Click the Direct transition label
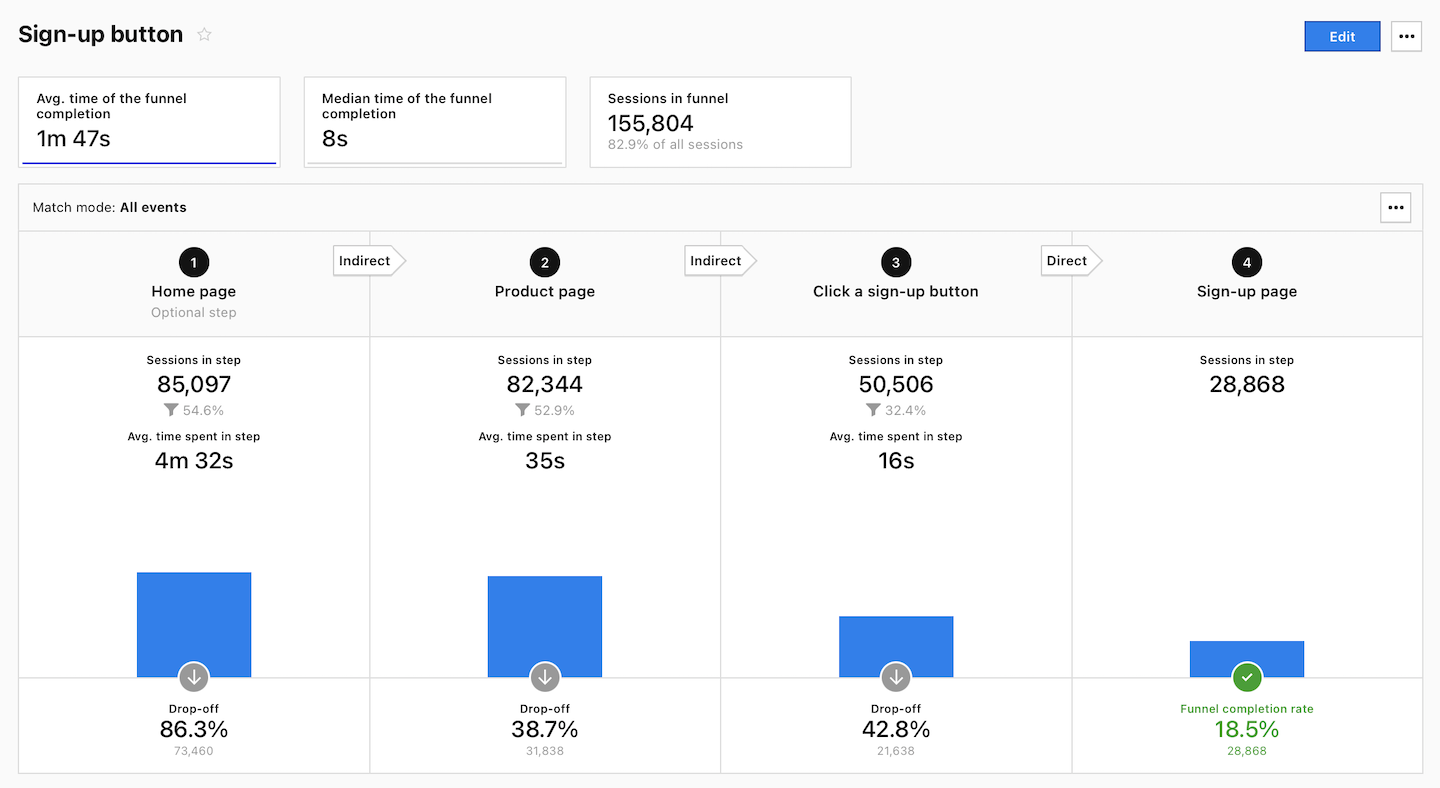This screenshot has width=1440, height=788. [x=1068, y=261]
